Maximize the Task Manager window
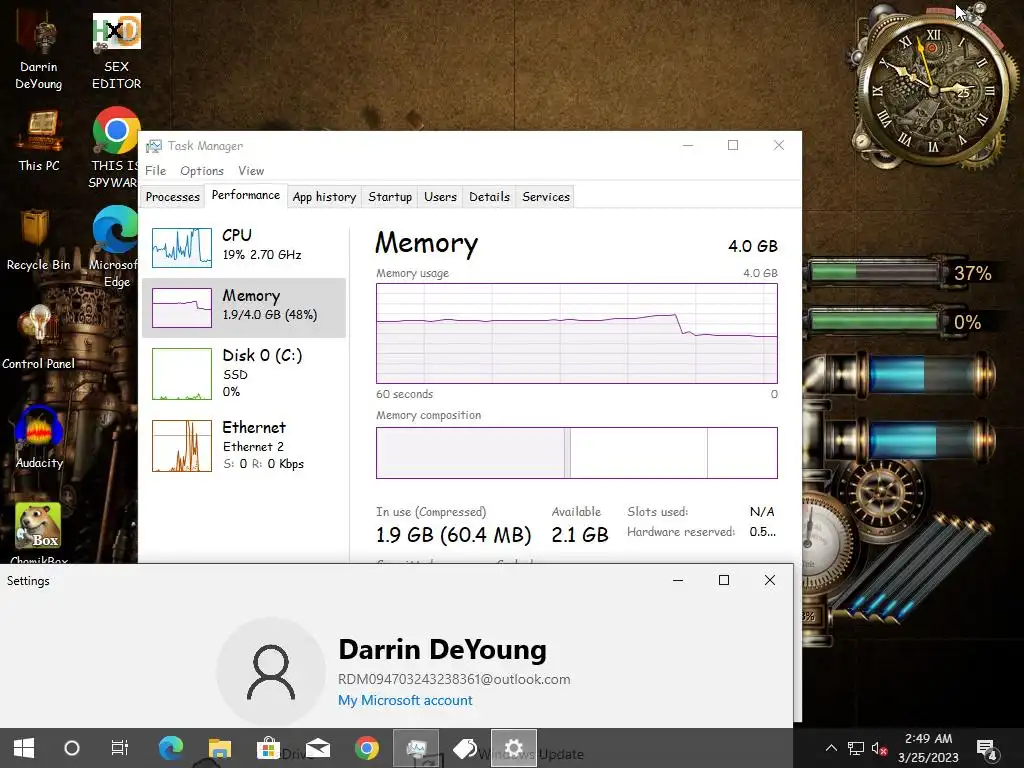The width and height of the screenshot is (1024, 768). (733, 145)
